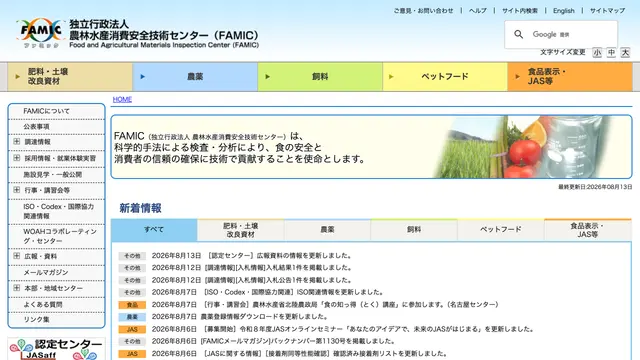Expand the 行事・講習会等 plus icon
640x360 pixels.
click(x=17, y=190)
